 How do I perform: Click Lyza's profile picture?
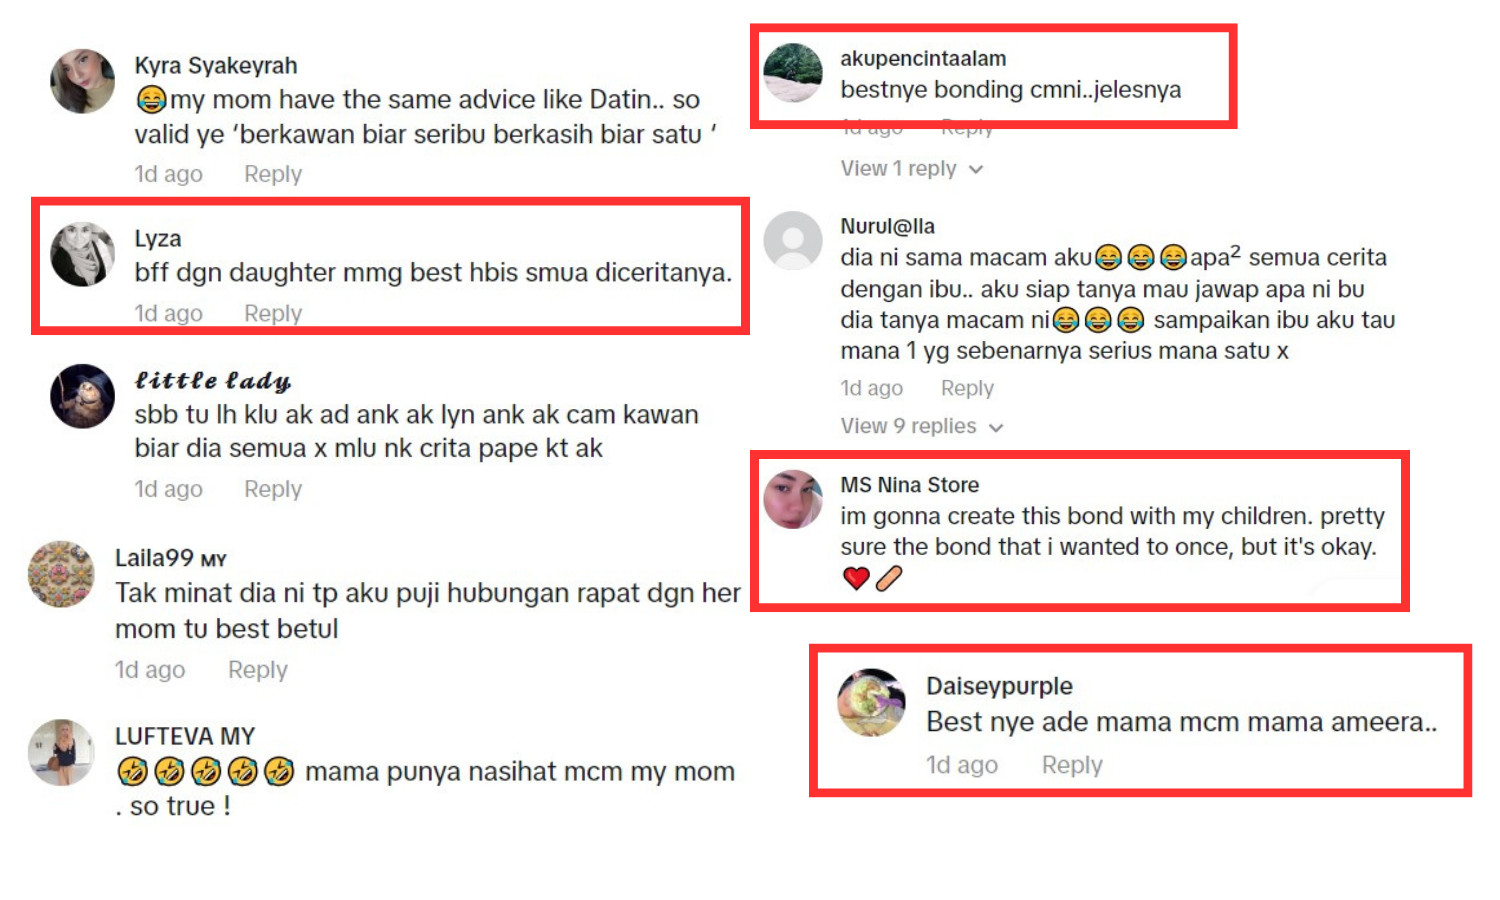[83, 254]
